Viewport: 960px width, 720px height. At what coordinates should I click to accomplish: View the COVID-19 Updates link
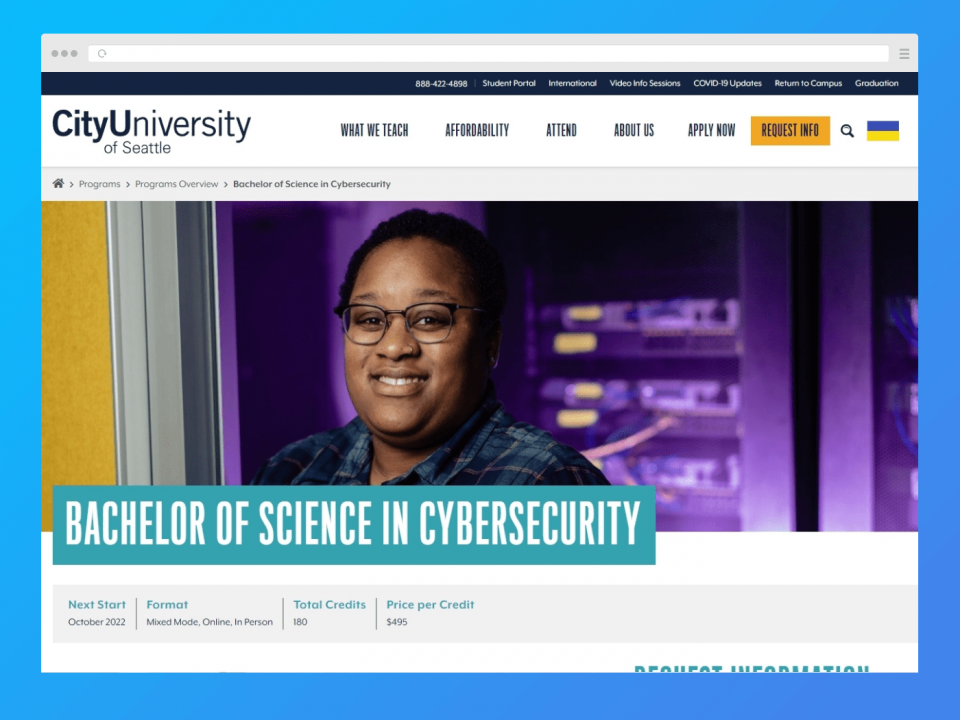pyautogui.click(x=727, y=83)
